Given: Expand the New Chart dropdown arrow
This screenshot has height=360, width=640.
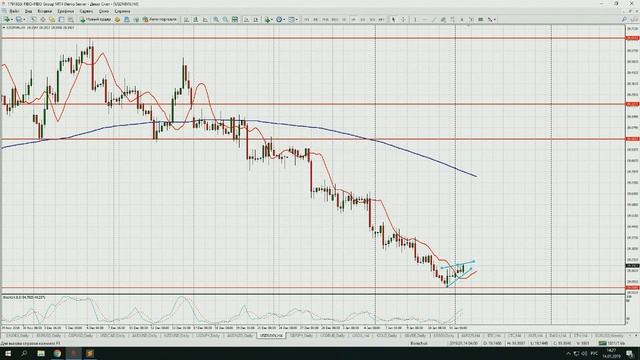Looking at the screenshot, I should tap(12, 20).
